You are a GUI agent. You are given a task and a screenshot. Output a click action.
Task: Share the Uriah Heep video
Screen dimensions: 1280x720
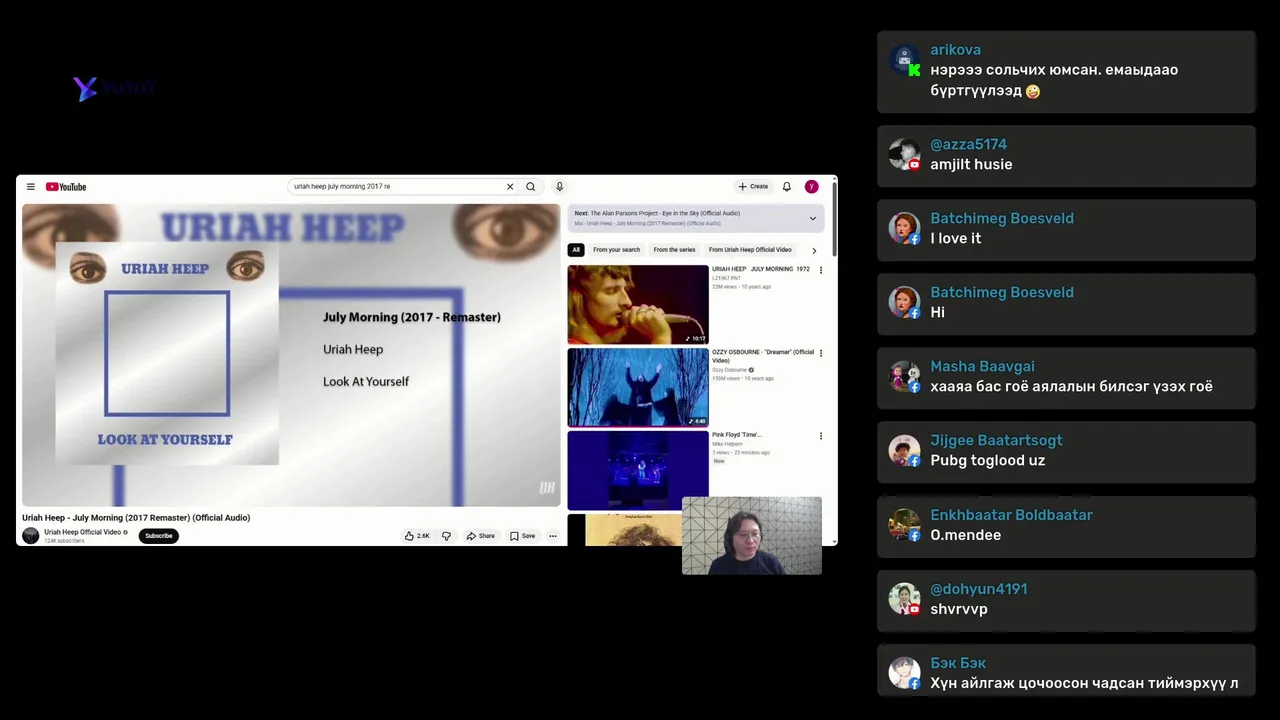tap(481, 536)
